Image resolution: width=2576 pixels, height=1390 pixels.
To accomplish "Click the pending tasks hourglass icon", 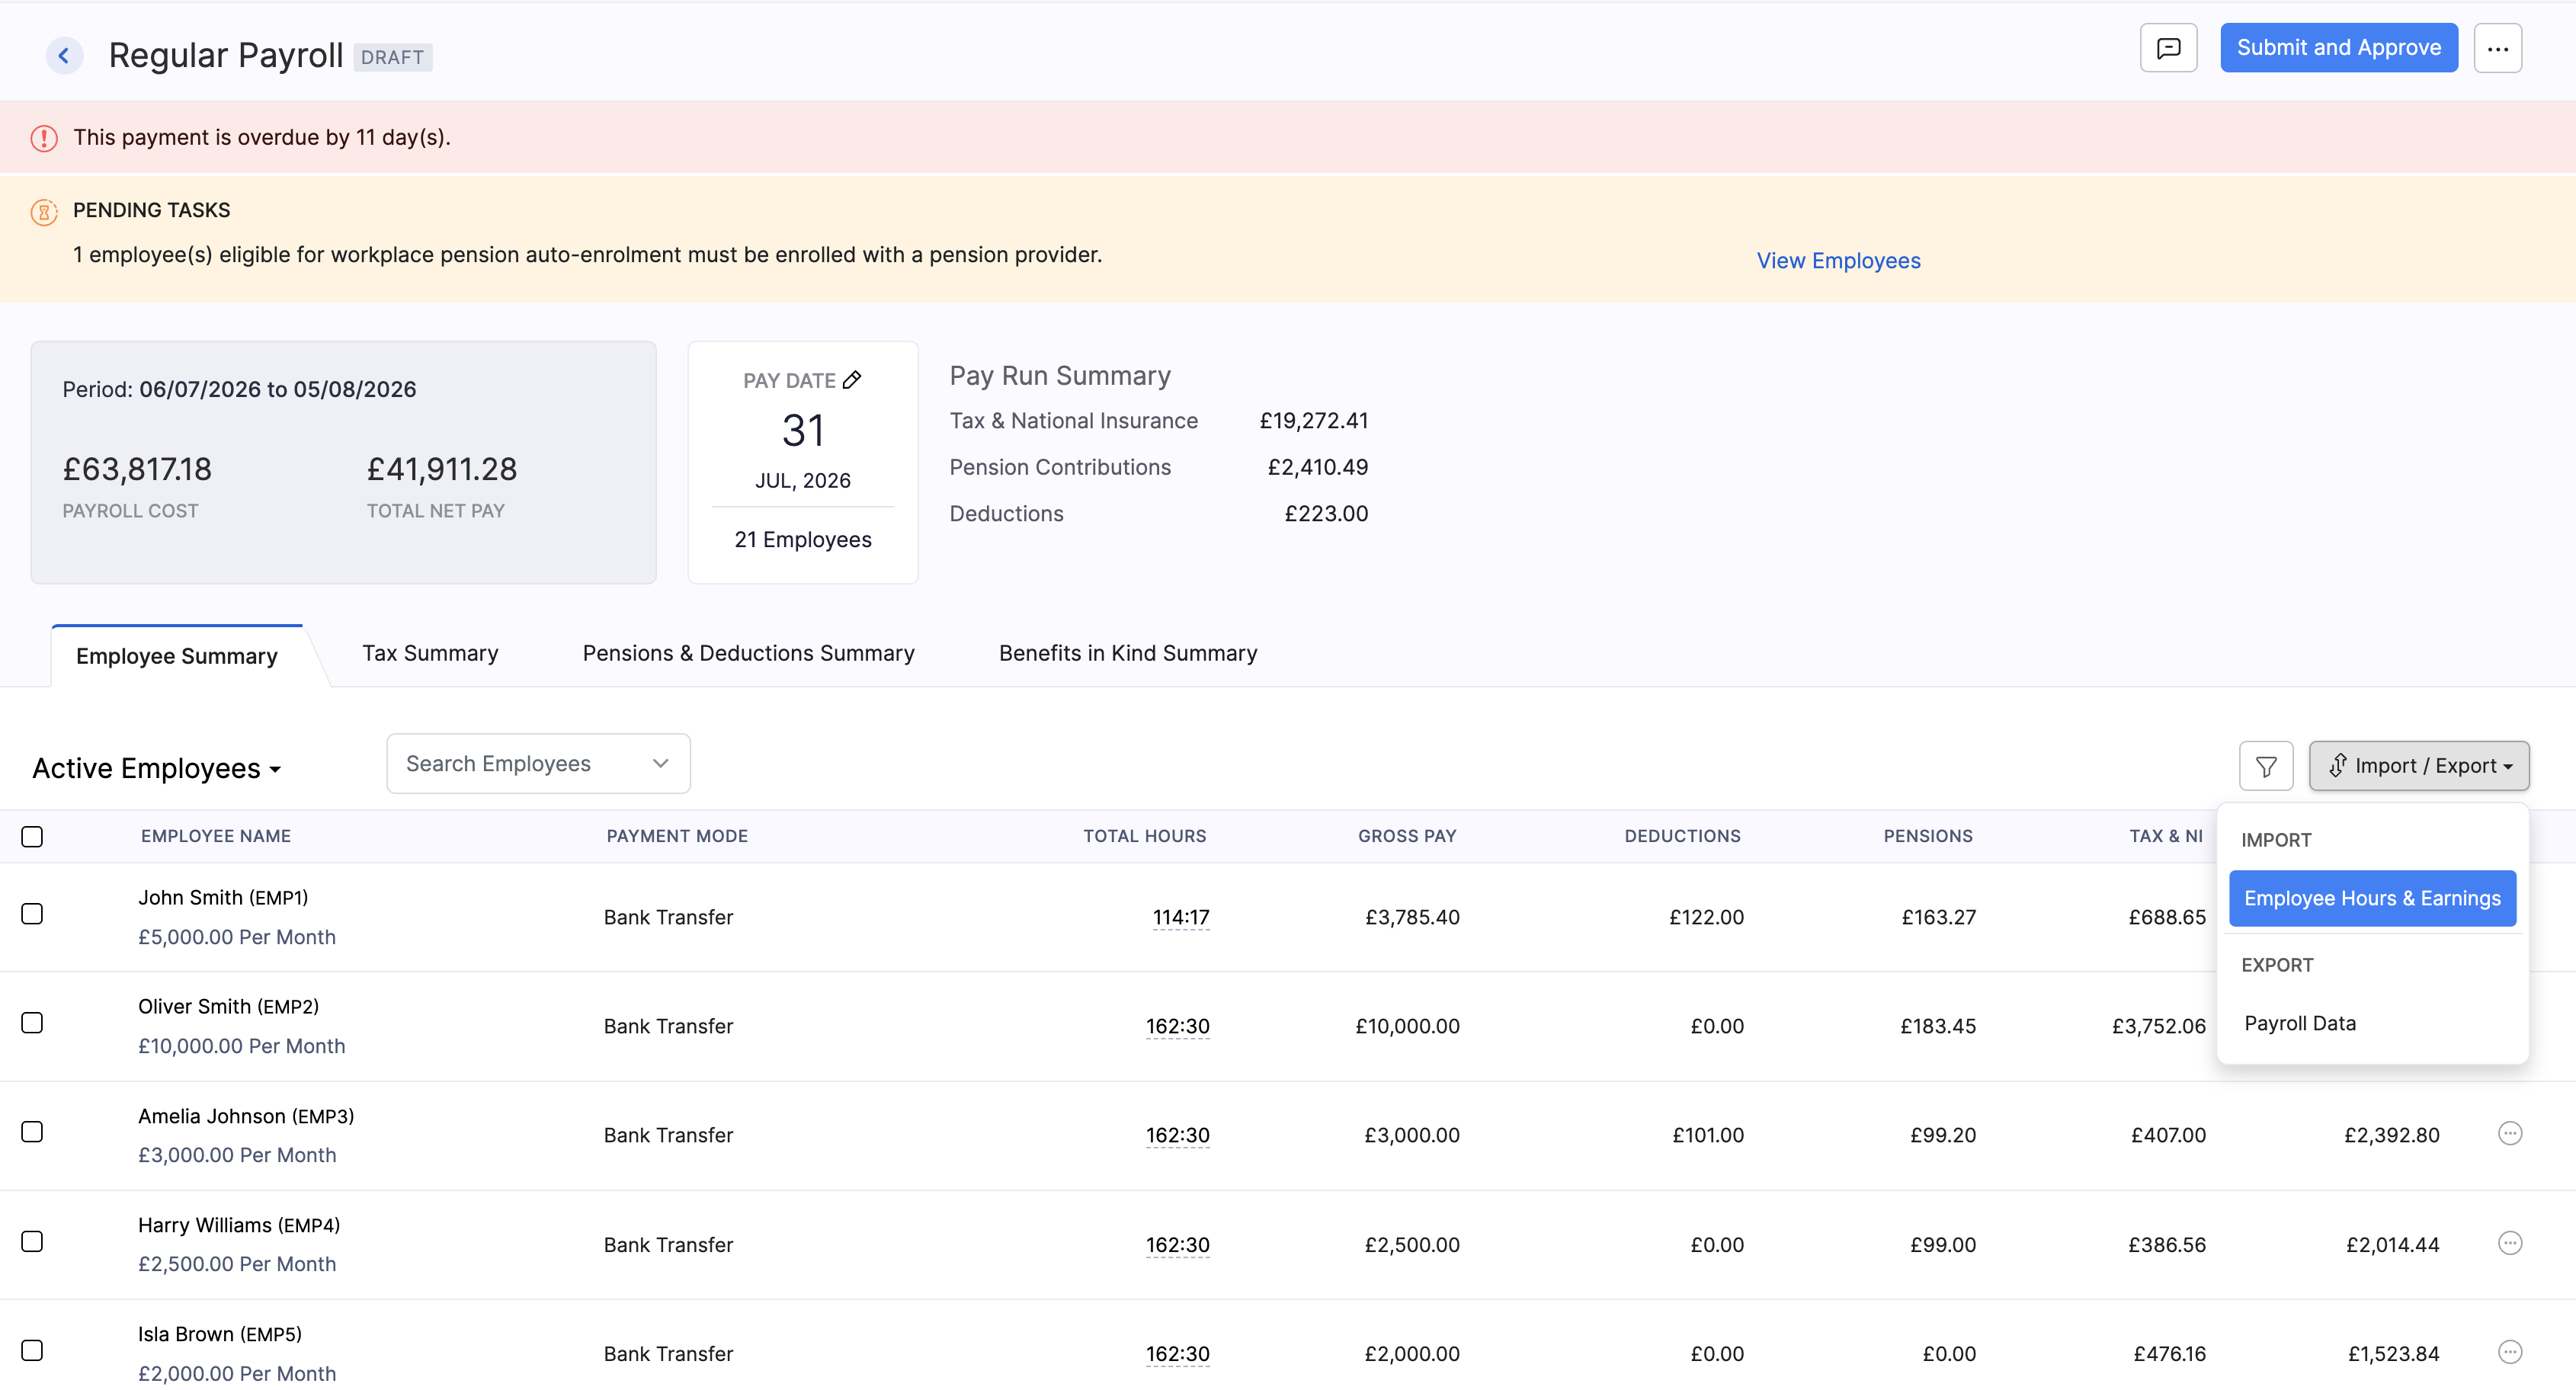I will [44, 212].
